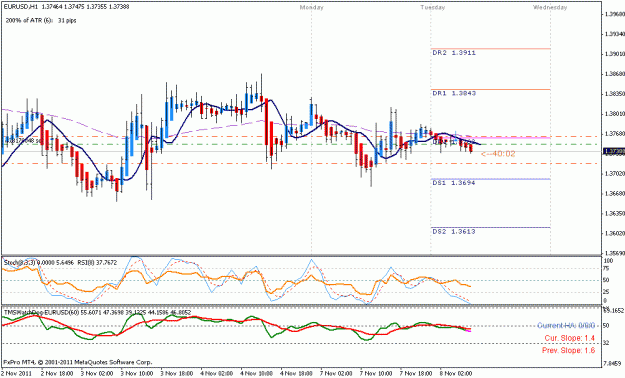The height and width of the screenshot is (378, 625).
Task: Click the stochastic scale value 75
Action: coord(607,269)
